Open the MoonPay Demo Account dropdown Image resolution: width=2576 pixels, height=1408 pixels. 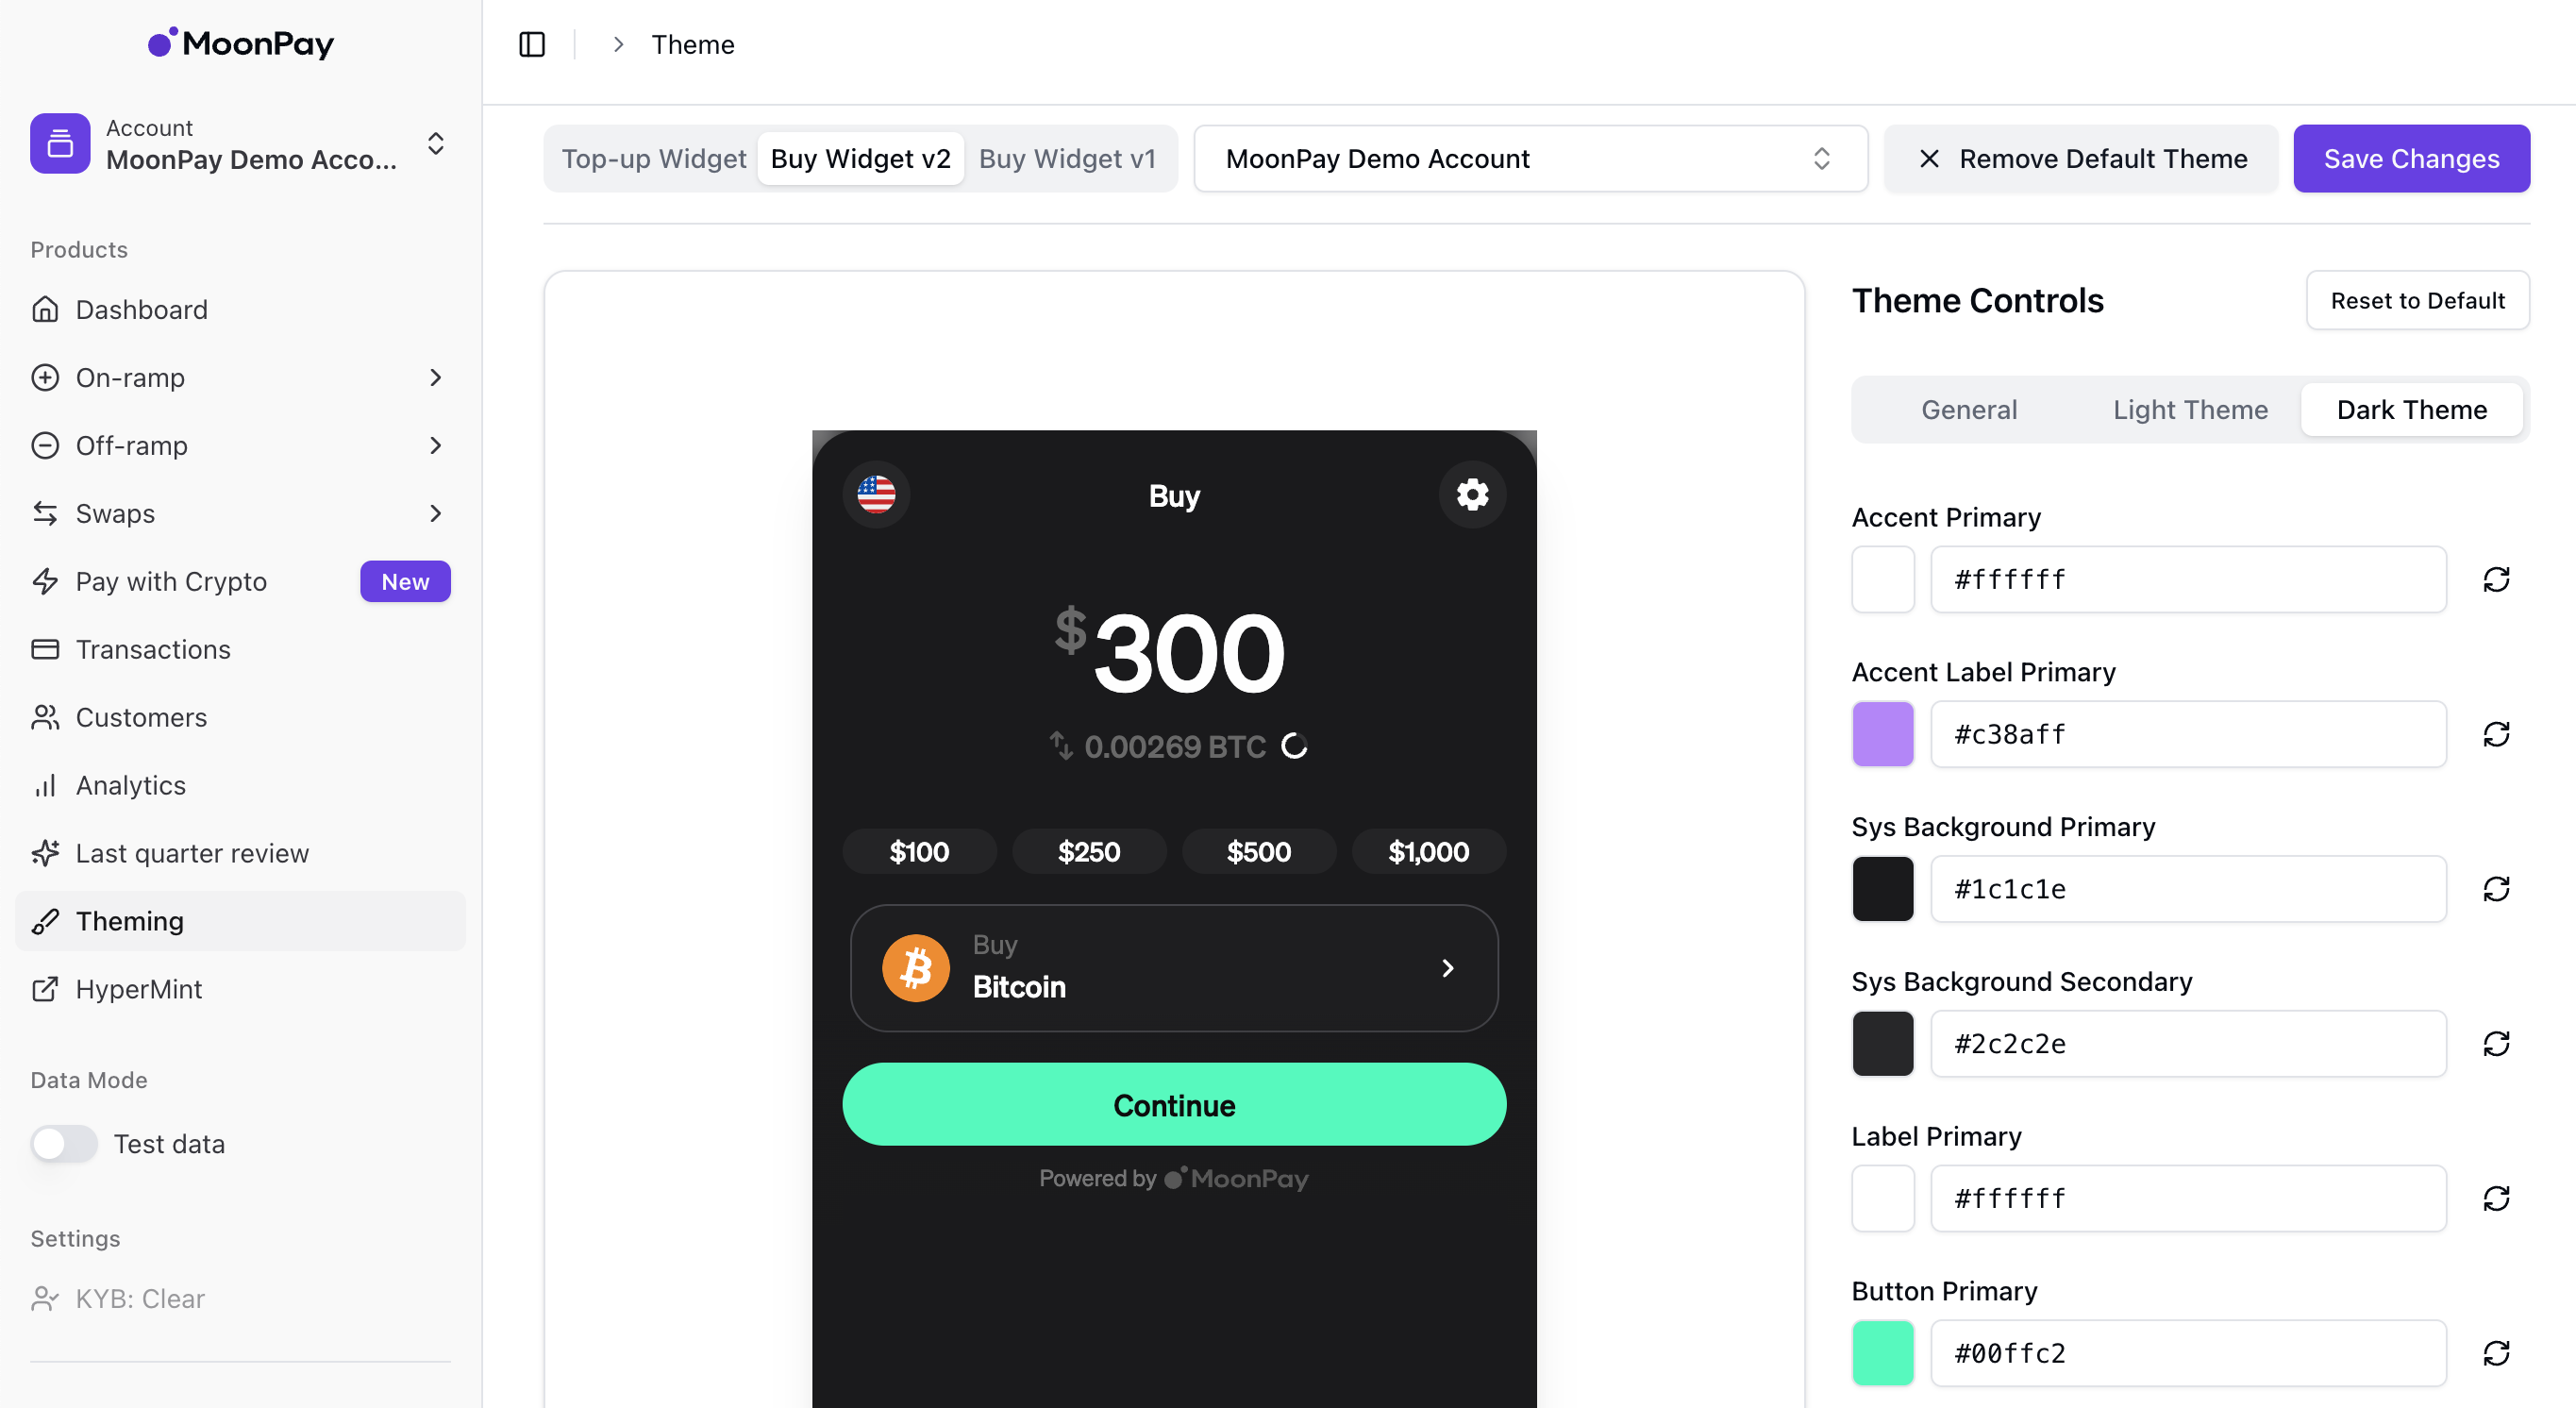pos(1530,158)
